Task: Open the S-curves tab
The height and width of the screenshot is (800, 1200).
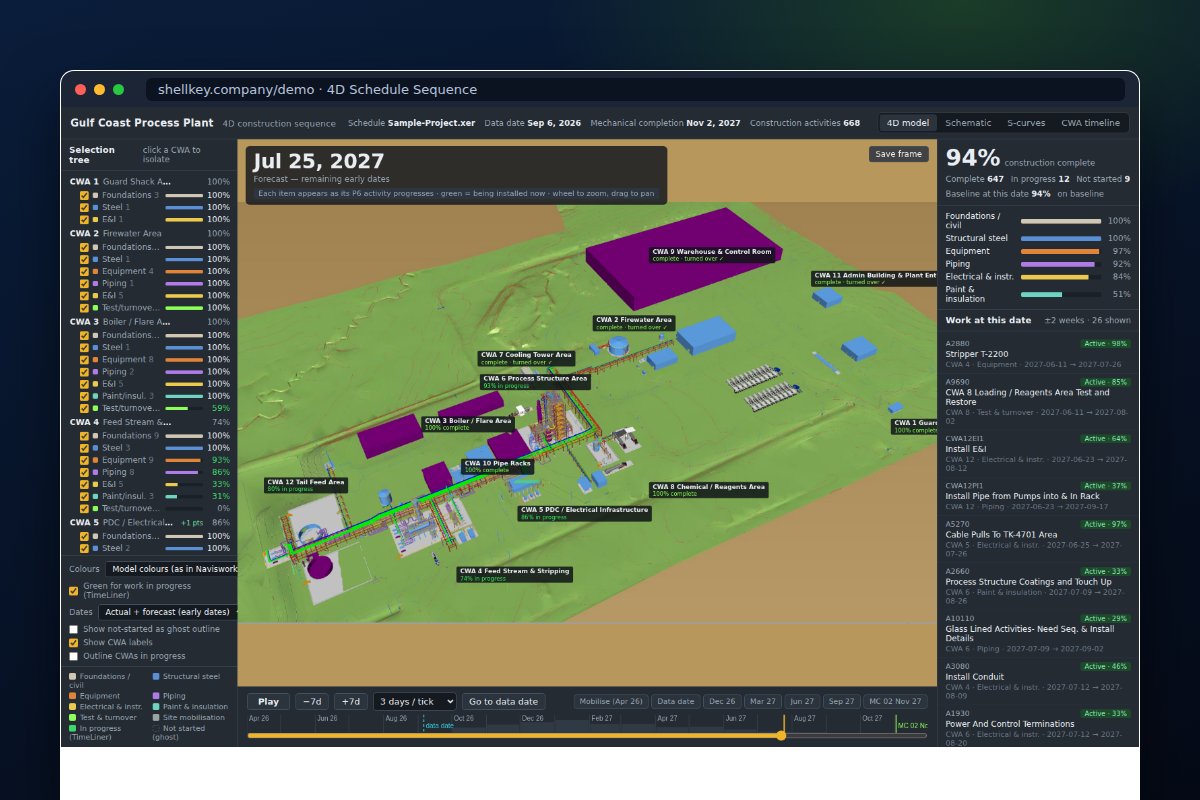Action: [x=1026, y=123]
